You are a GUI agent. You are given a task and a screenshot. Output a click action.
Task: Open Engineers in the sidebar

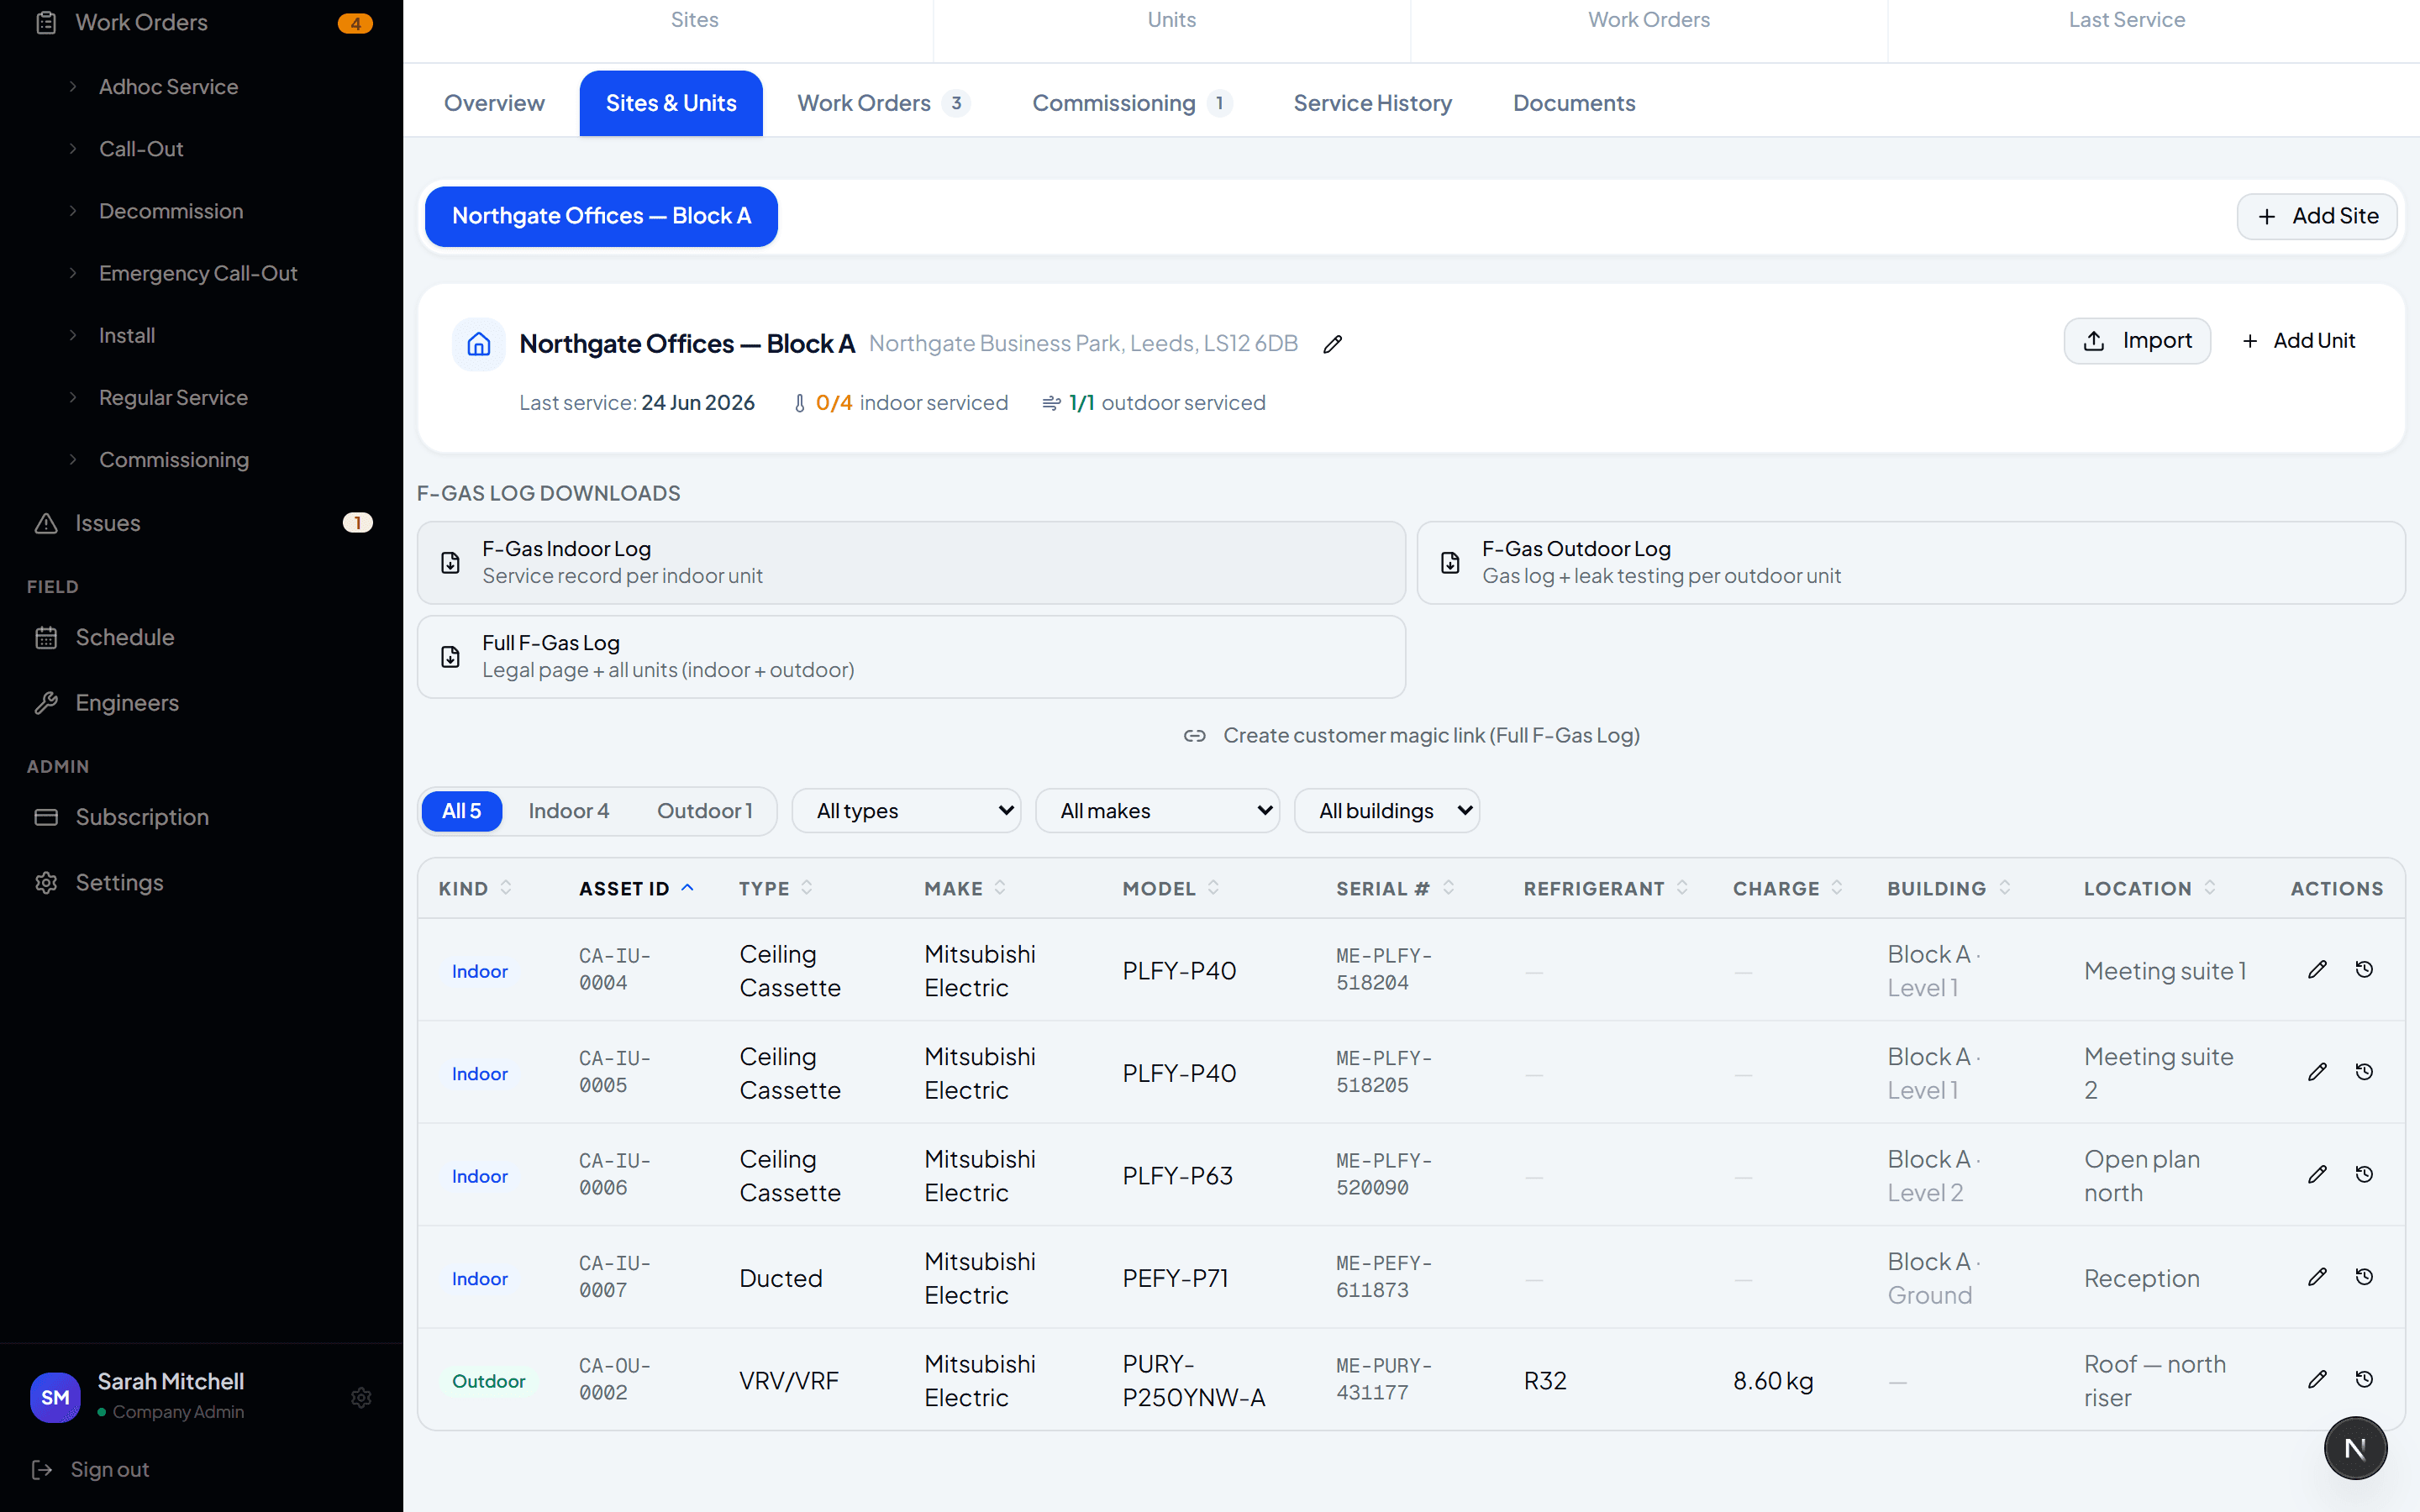(200, 703)
